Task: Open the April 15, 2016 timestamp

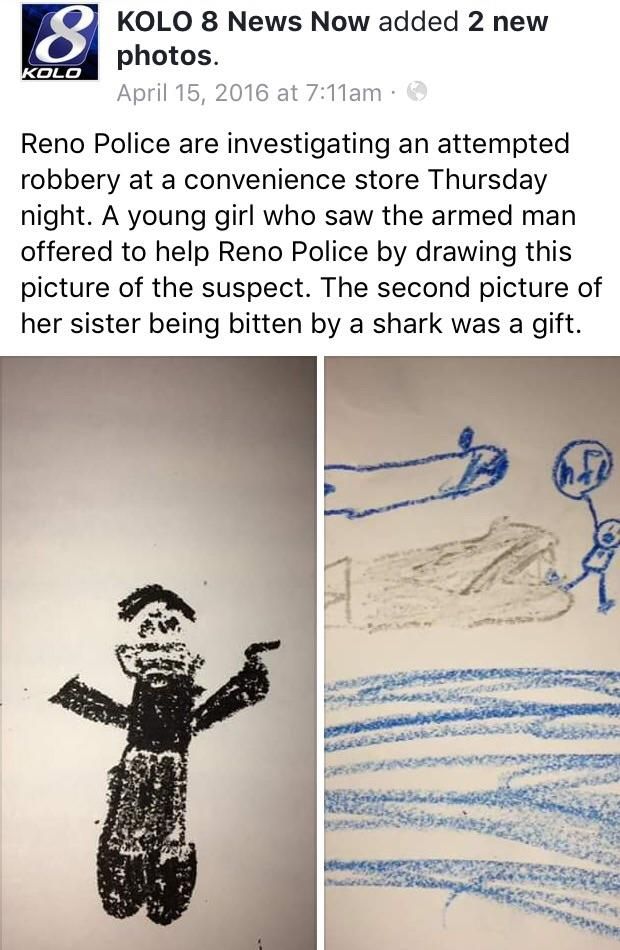Action: coord(249,93)
